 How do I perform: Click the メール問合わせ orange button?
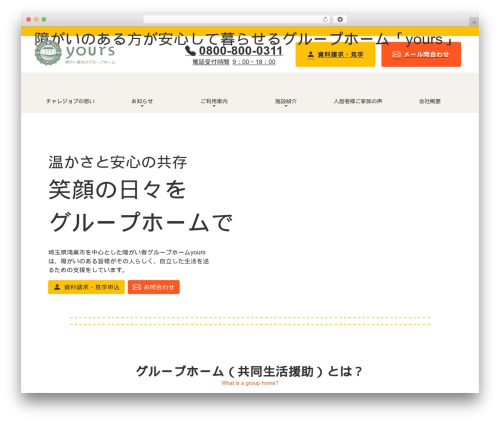click(421, 54)
